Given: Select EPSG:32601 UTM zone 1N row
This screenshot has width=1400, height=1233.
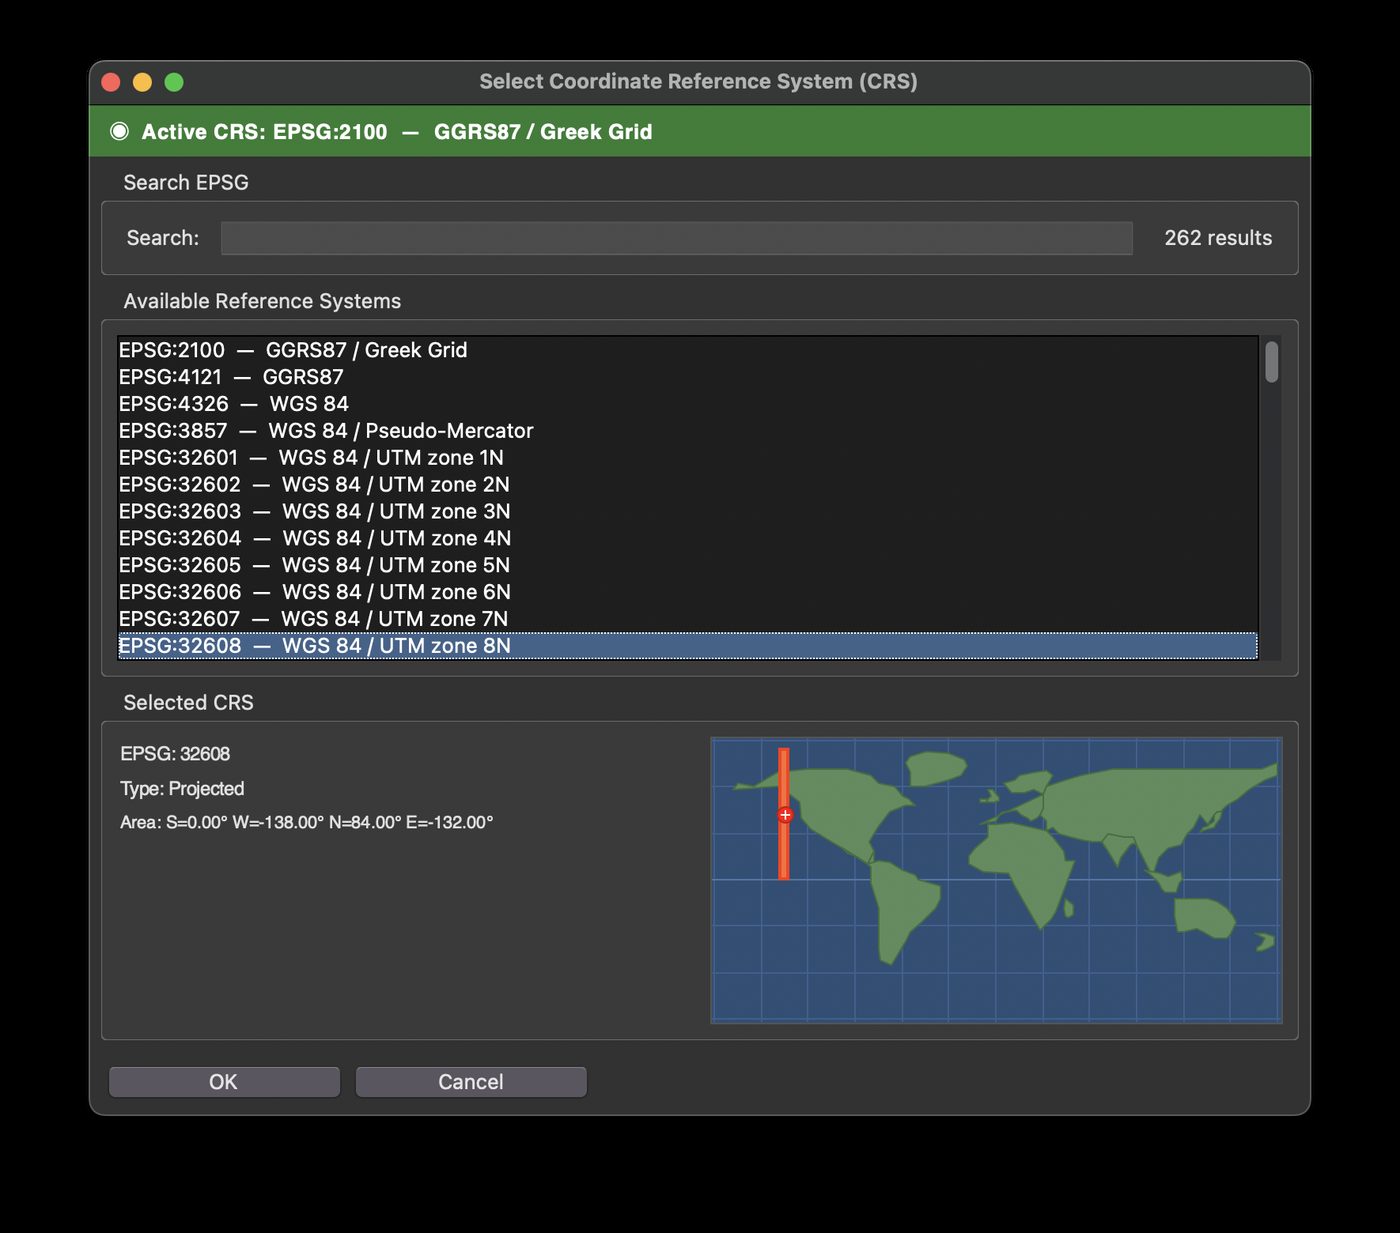Looking at the screenshot, I should (x=687, y=458).
